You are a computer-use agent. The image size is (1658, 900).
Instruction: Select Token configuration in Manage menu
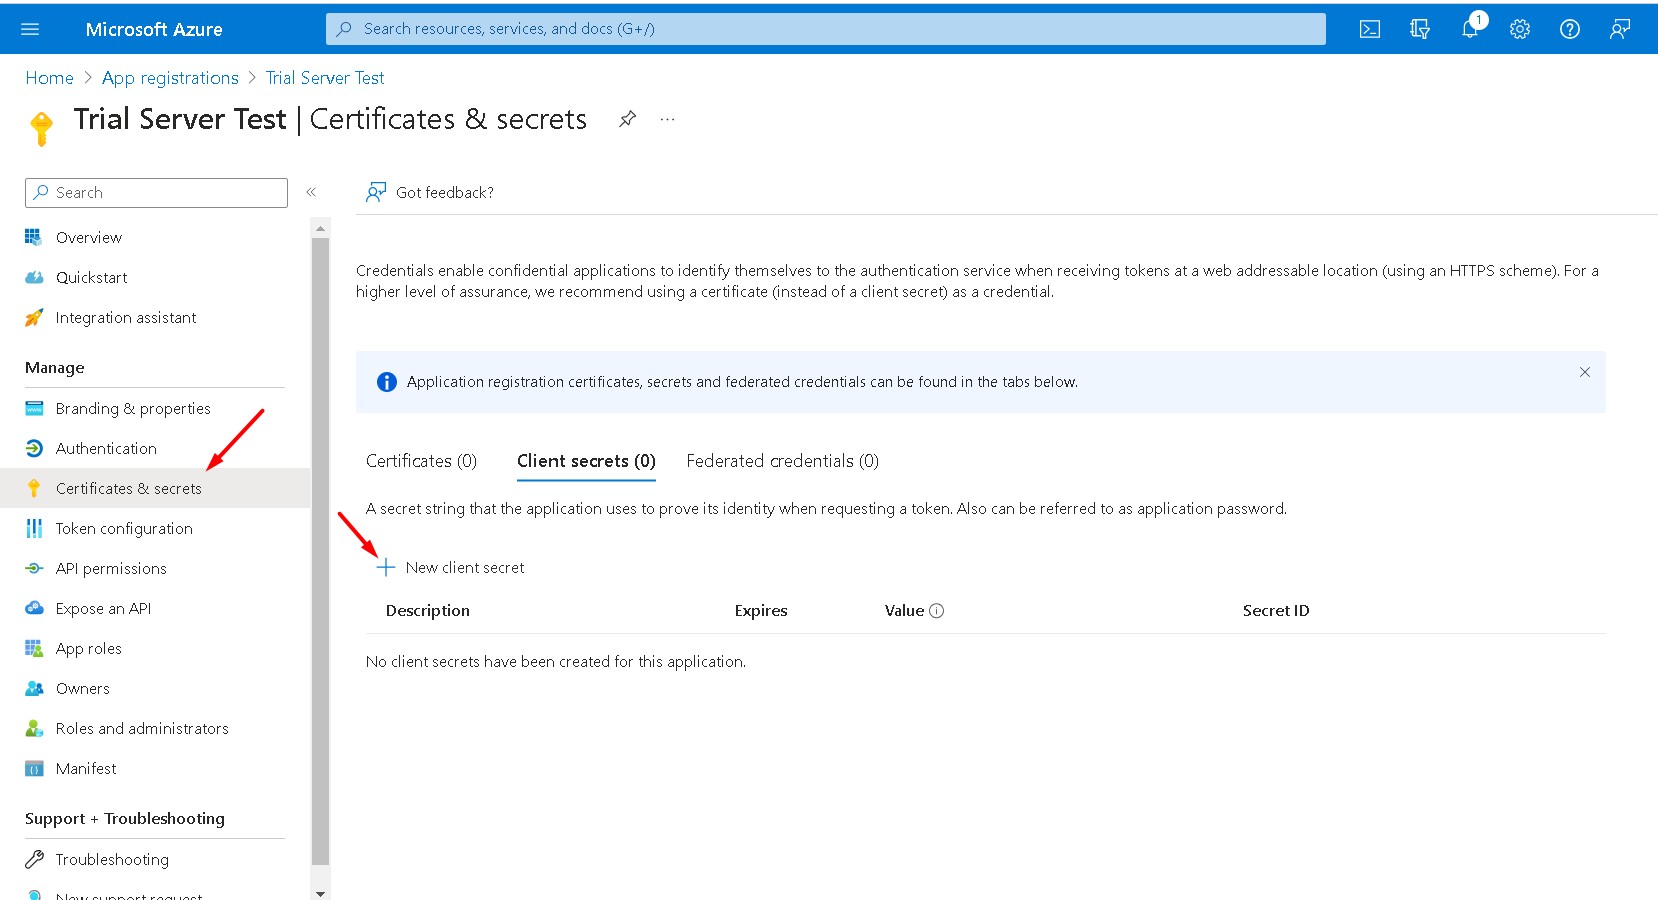tap(124, 529)
